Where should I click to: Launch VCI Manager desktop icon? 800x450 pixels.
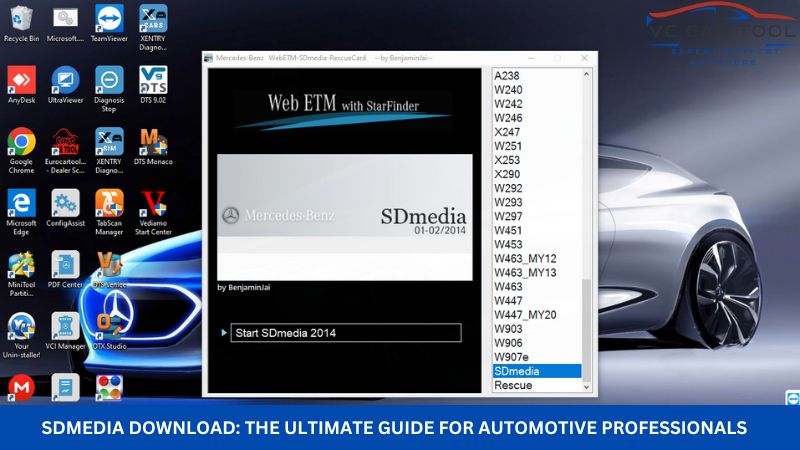pyautogui.click(x=65, y=331)
